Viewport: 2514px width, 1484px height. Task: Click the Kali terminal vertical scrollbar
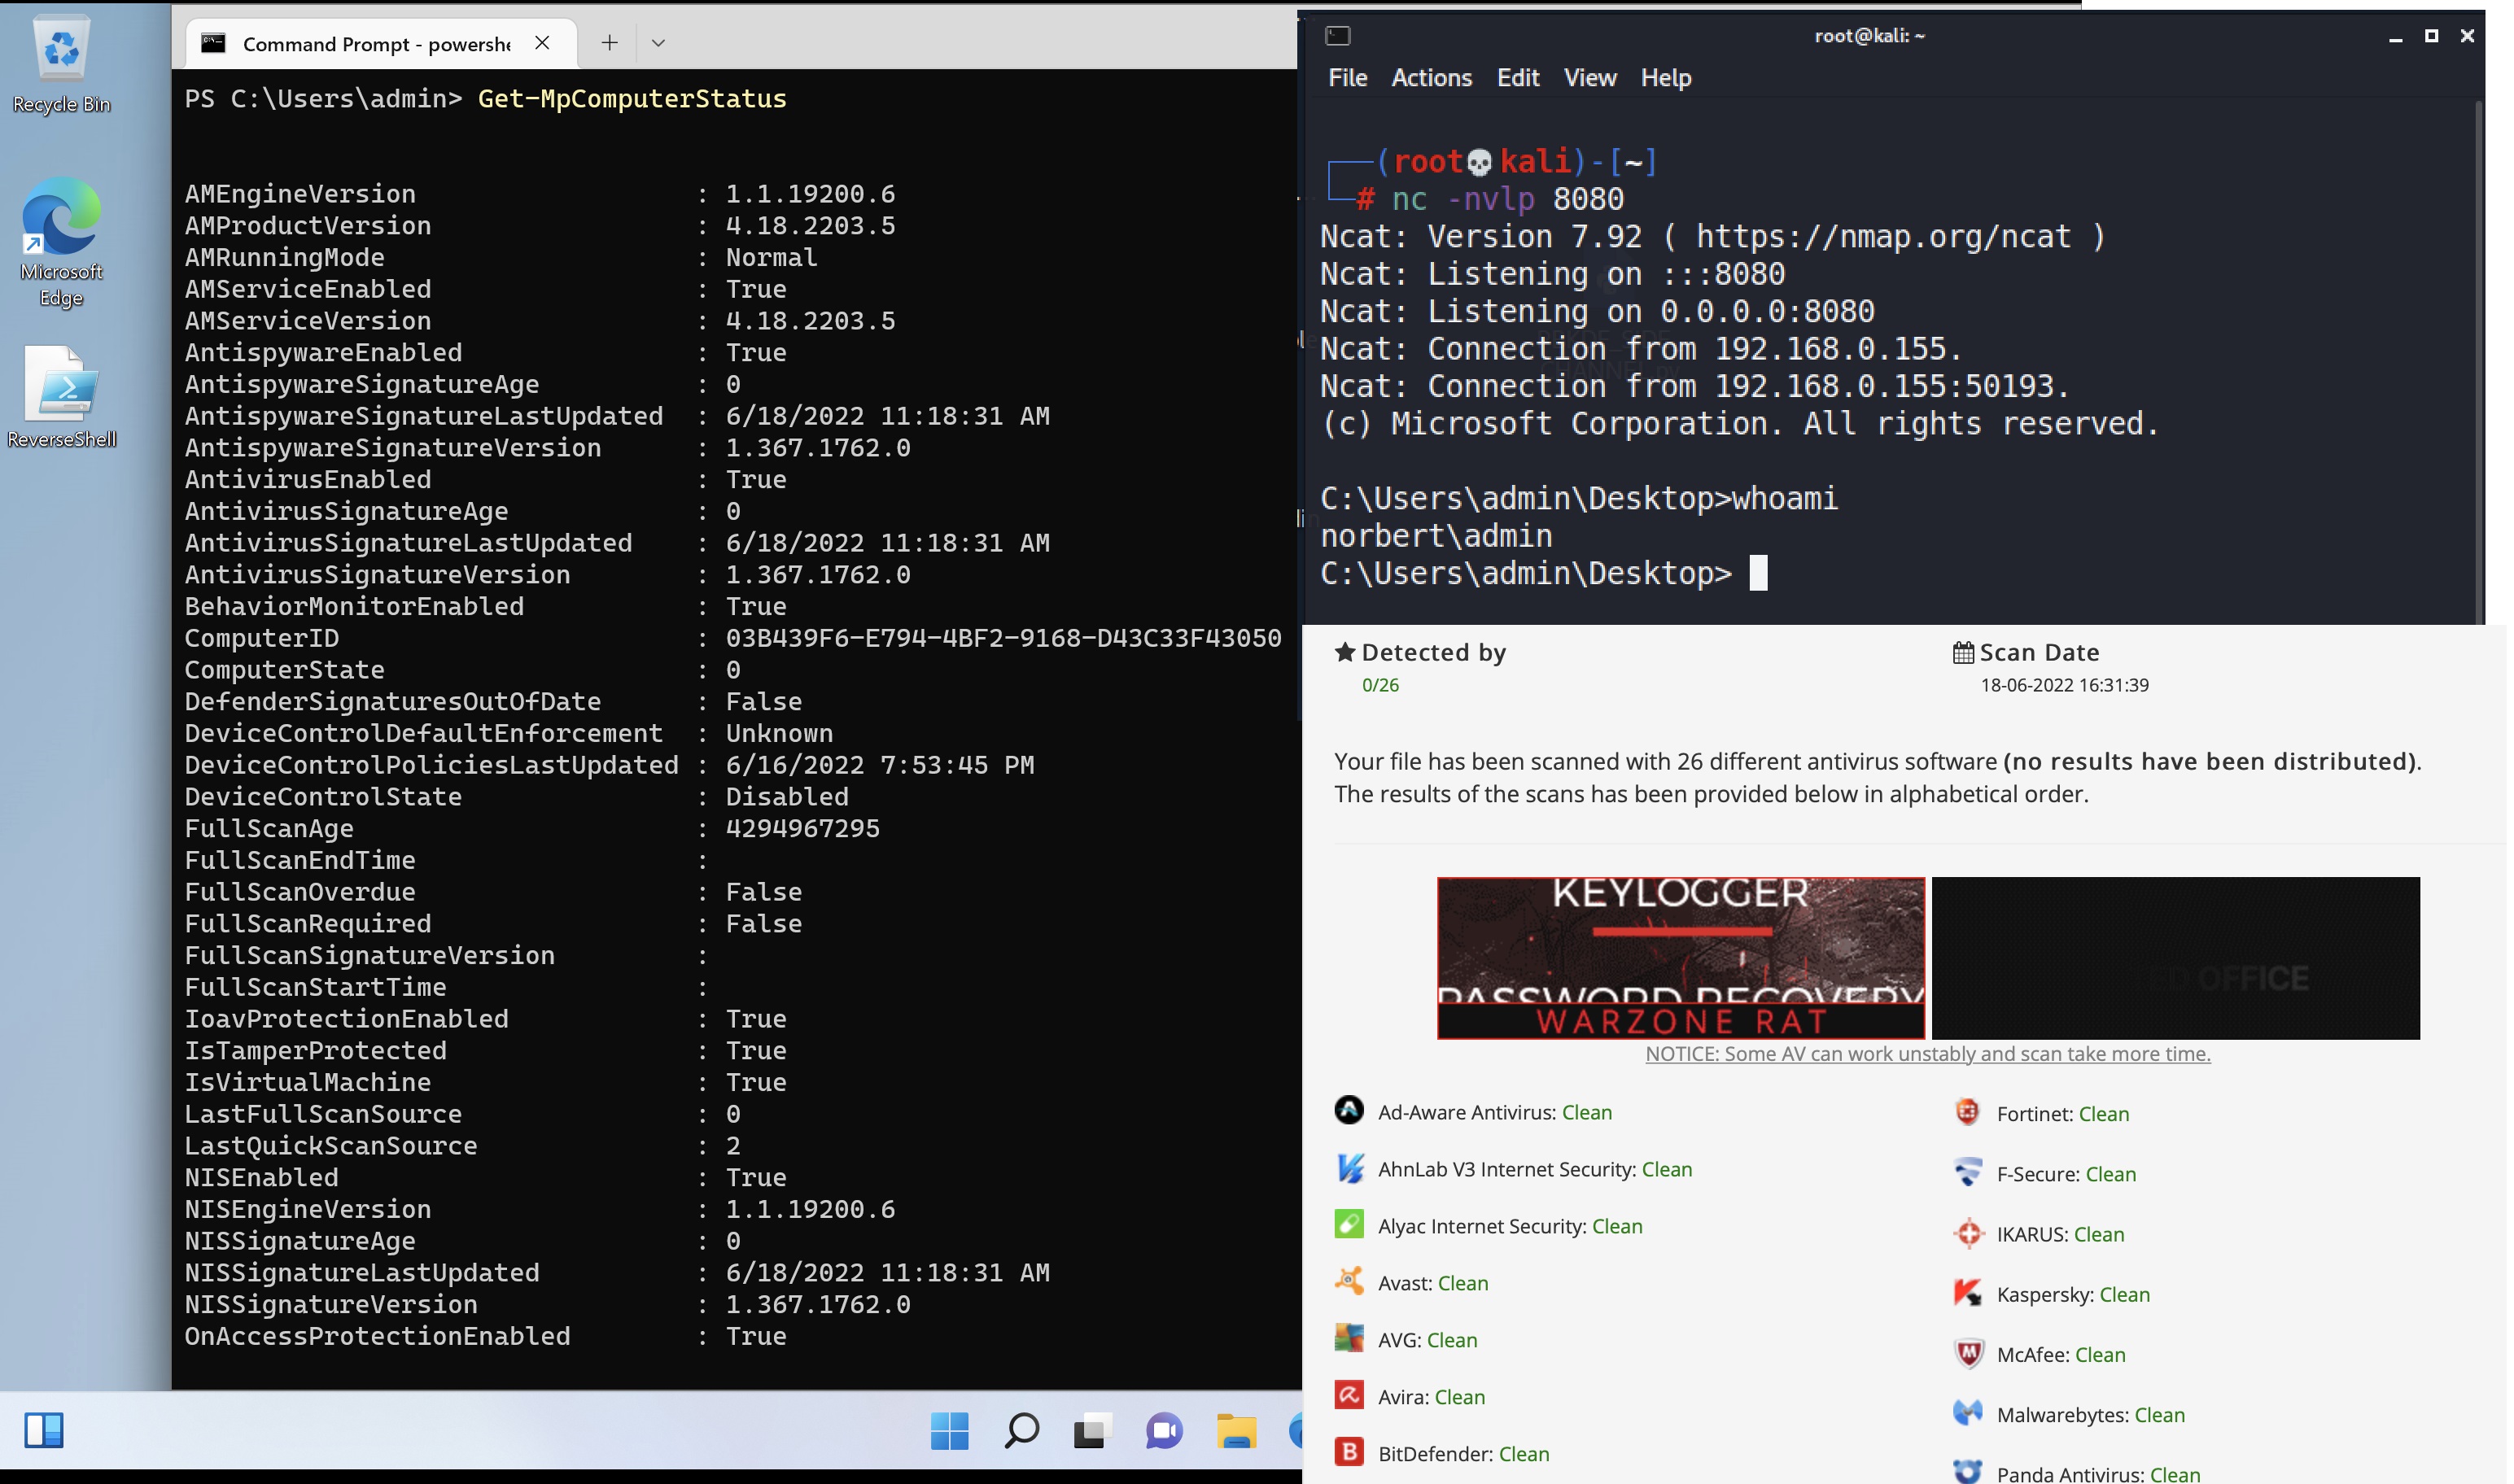[2478, 360]
